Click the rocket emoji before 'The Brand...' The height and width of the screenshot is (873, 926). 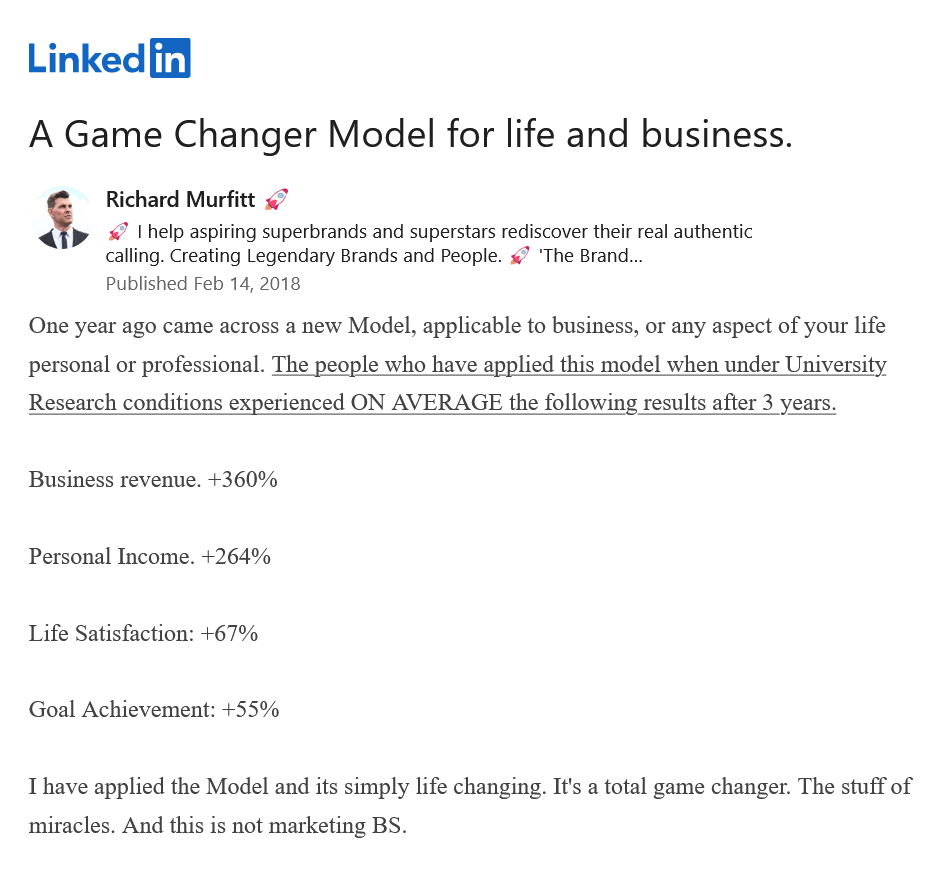519,256
